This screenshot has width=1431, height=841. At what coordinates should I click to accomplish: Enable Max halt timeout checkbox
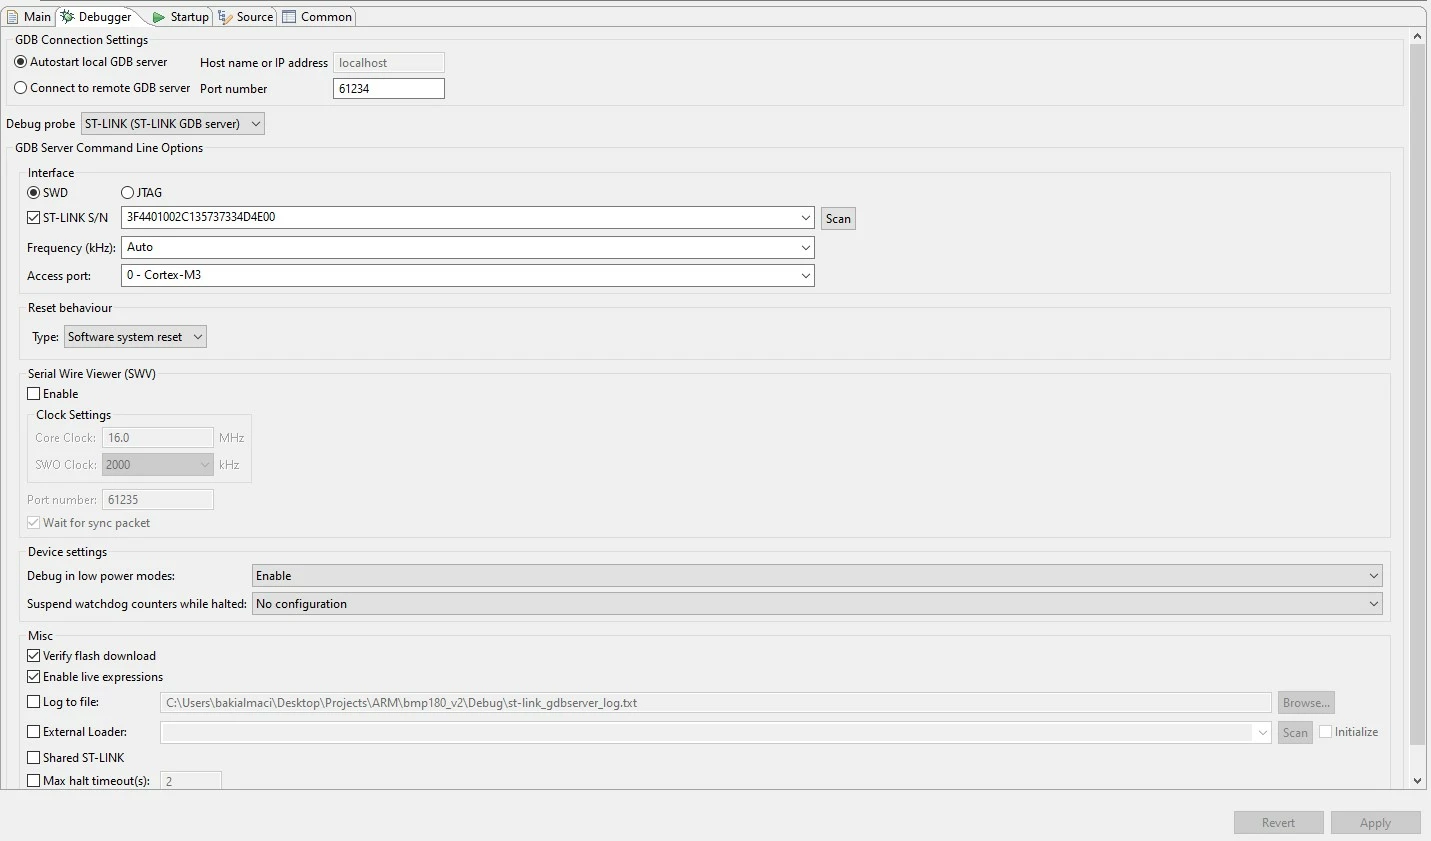pyautogui.click(x=34, y=781)
